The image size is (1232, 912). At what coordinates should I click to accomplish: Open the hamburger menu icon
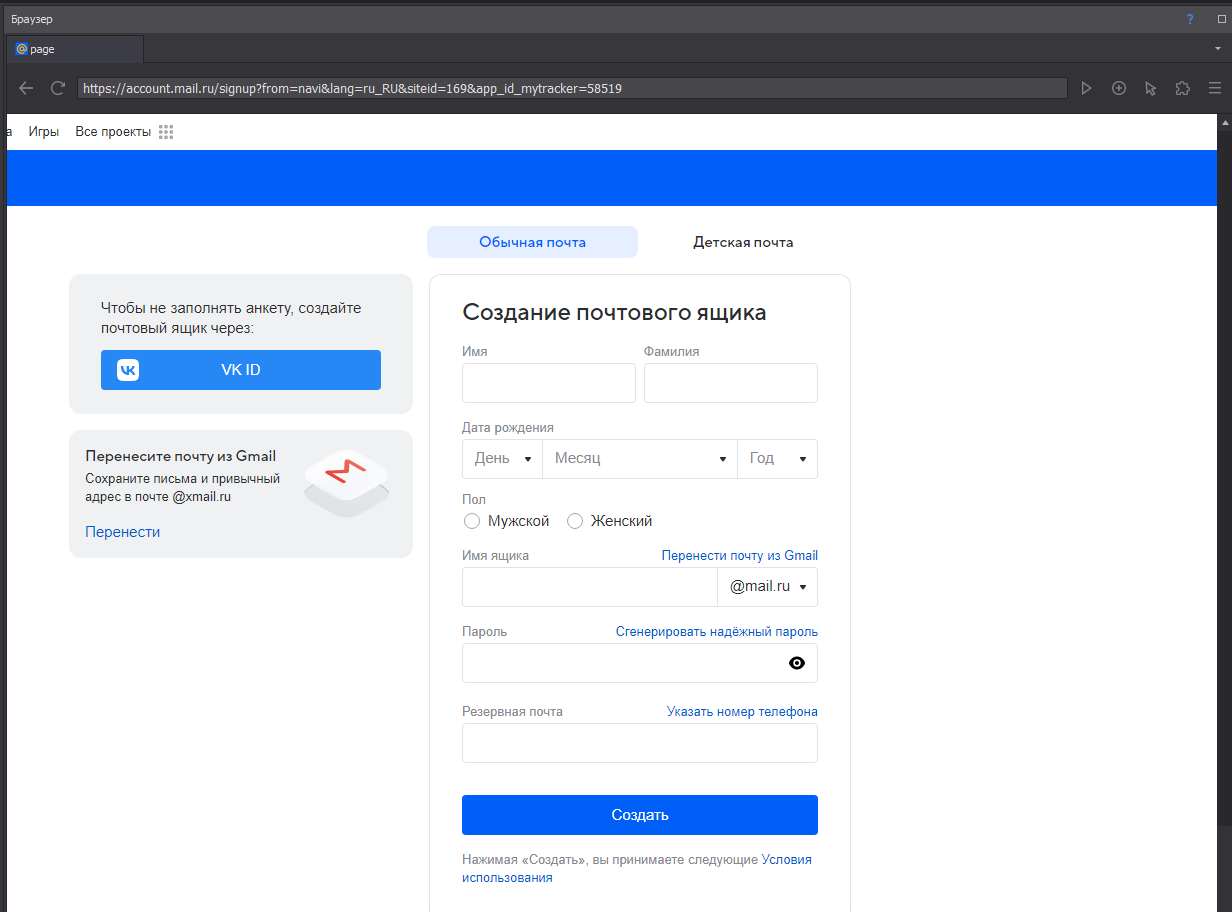tap(1214, 88)
